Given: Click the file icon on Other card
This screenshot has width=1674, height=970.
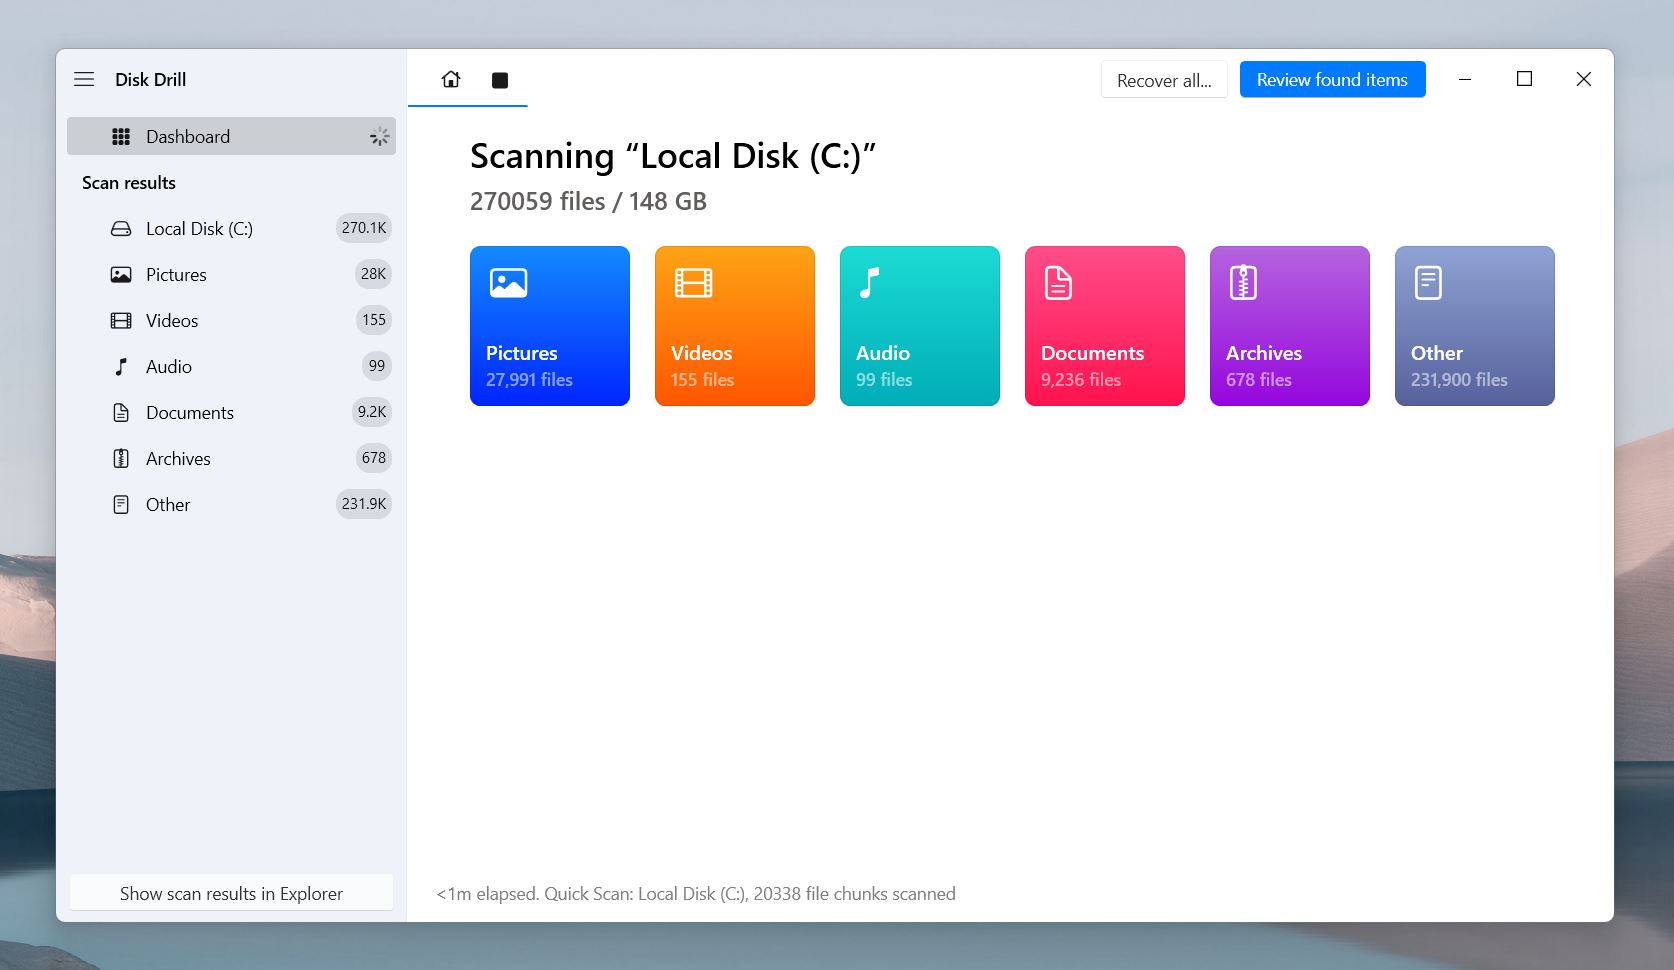Looking at the screenshot, I should pos(1428,283).
